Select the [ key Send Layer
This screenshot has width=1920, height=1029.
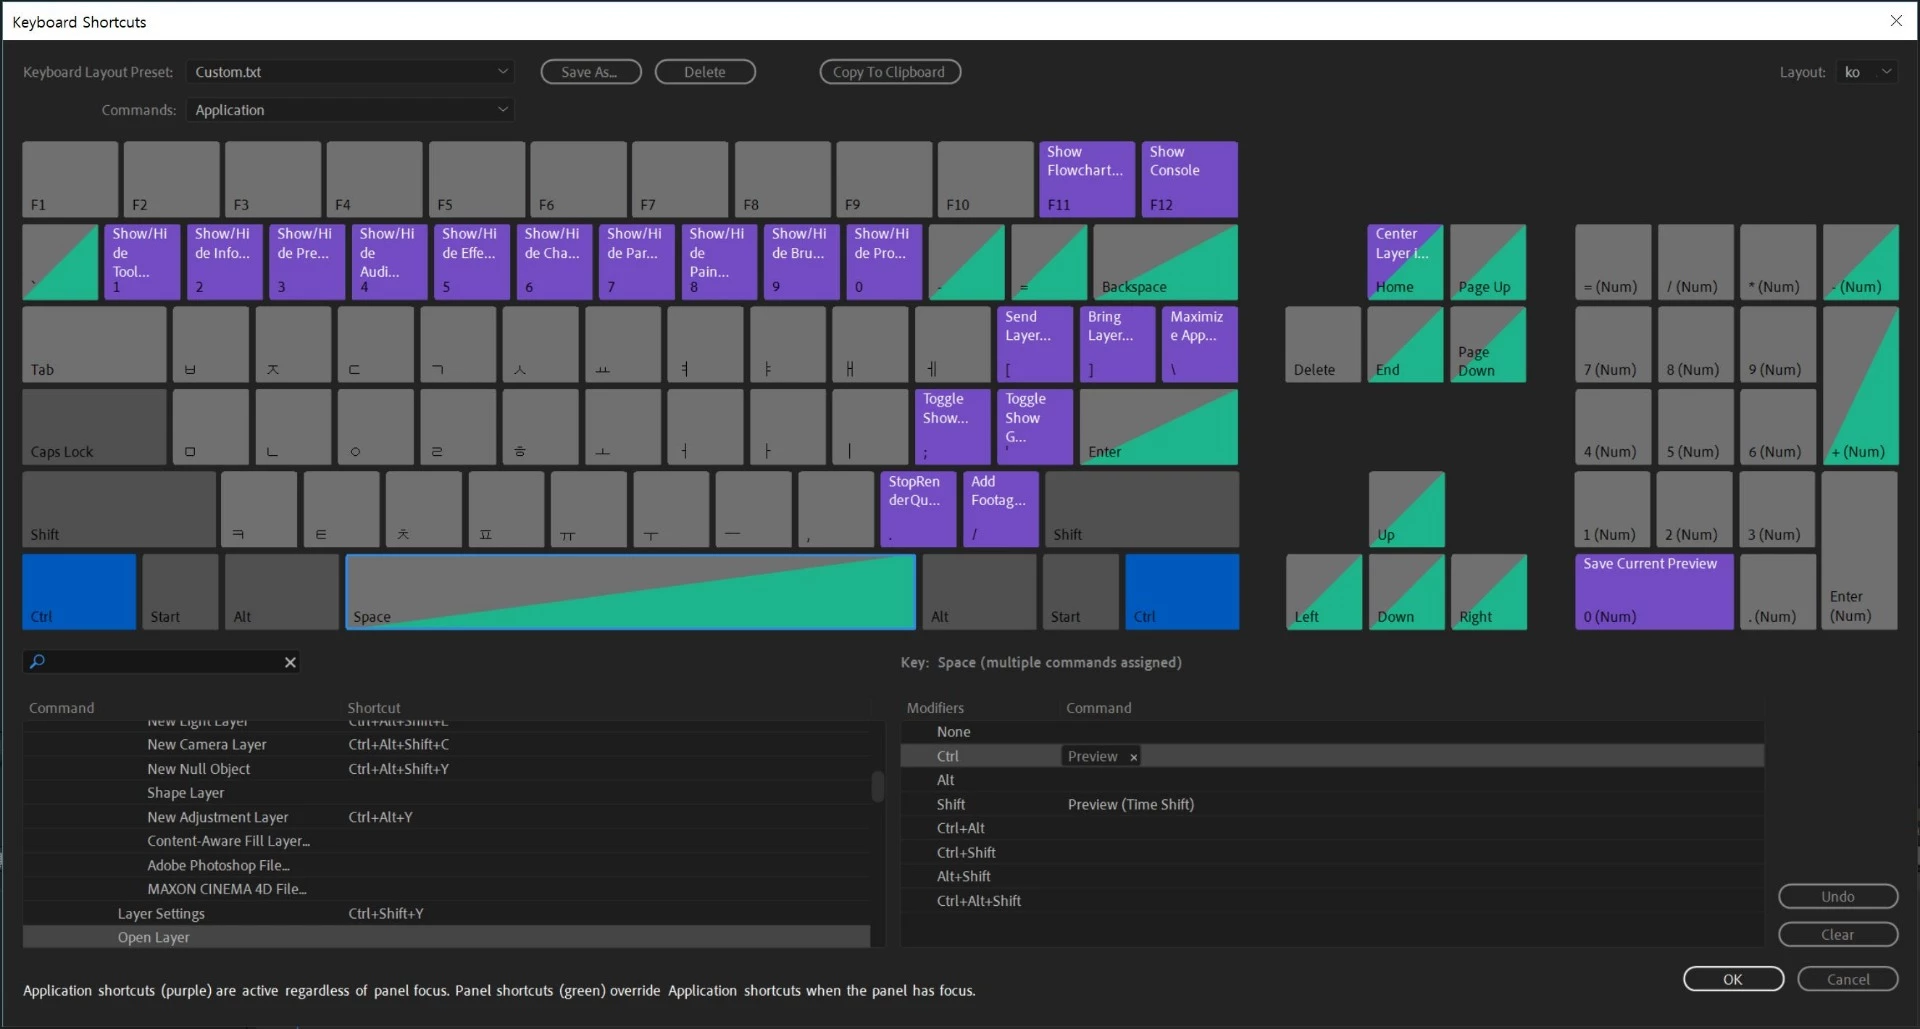[1035, 344]
